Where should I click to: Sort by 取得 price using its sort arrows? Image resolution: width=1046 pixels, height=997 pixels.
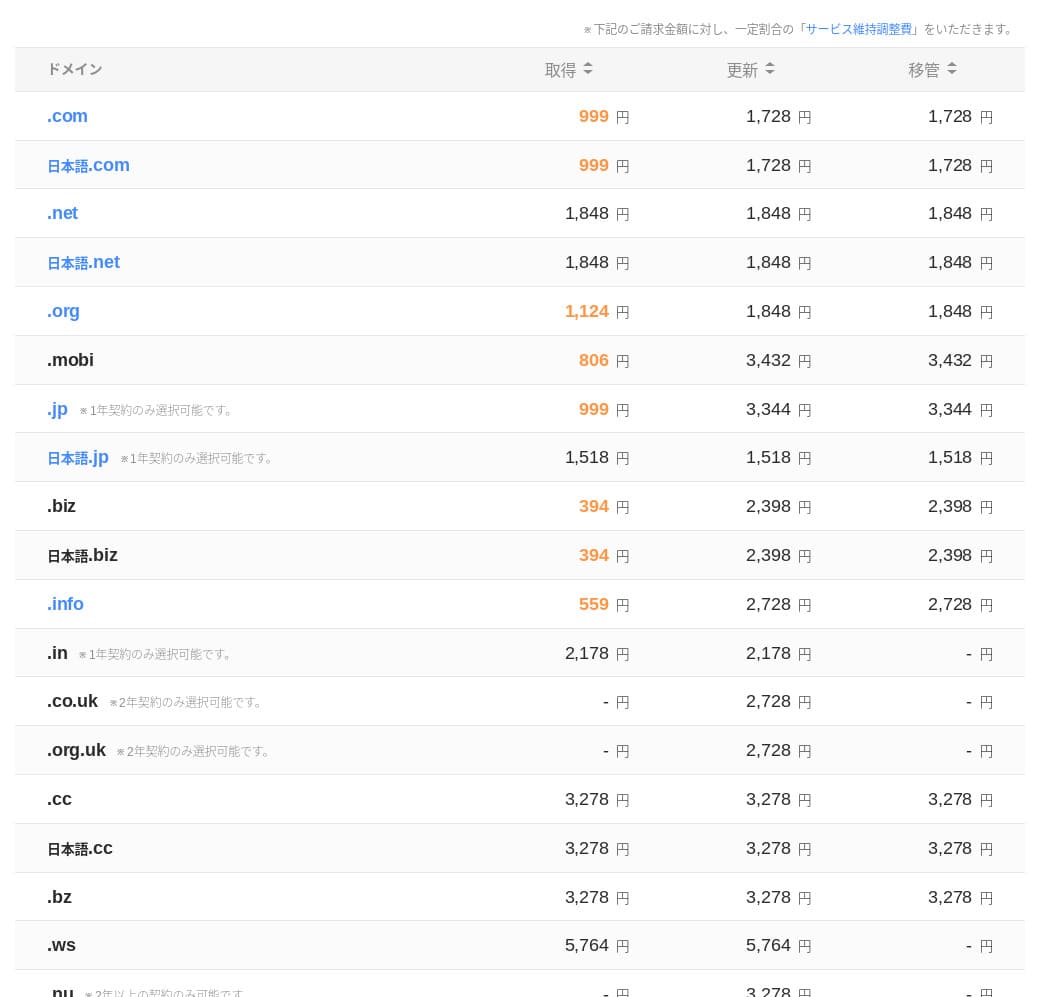[588, 69]
